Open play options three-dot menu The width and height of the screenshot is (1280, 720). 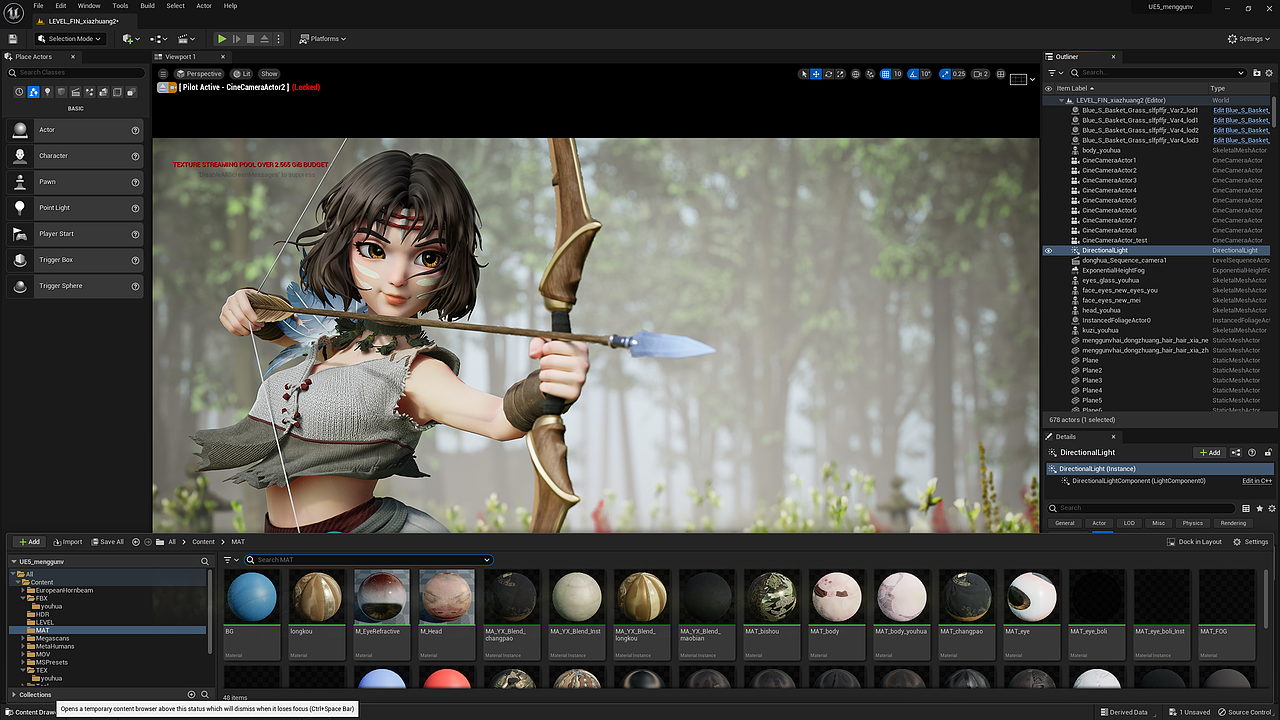pyautogui.click(x=279, y=39)
